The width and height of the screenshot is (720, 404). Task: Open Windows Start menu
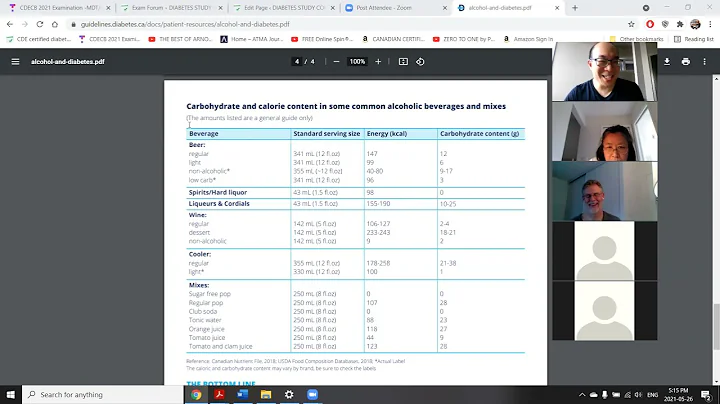click(x=11, y=394)
